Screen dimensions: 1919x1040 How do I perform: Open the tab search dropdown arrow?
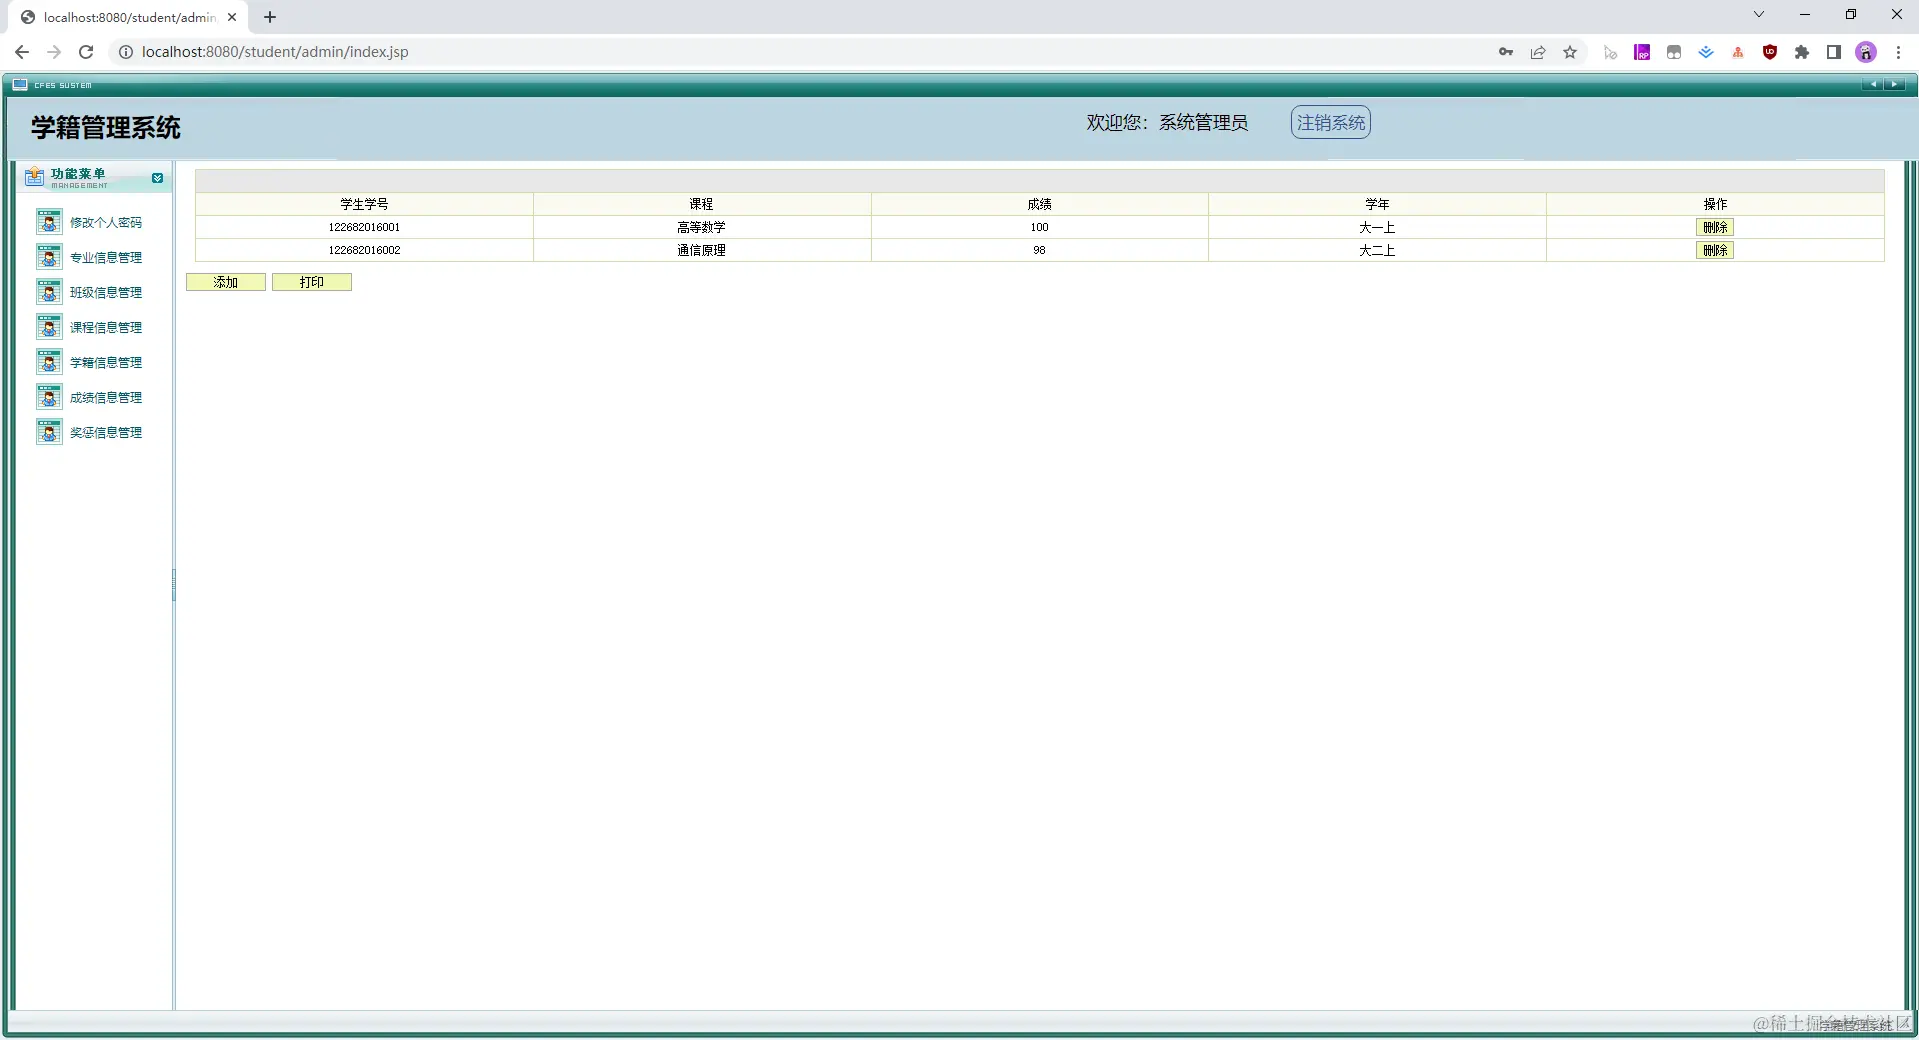[x=1759, y=14]
